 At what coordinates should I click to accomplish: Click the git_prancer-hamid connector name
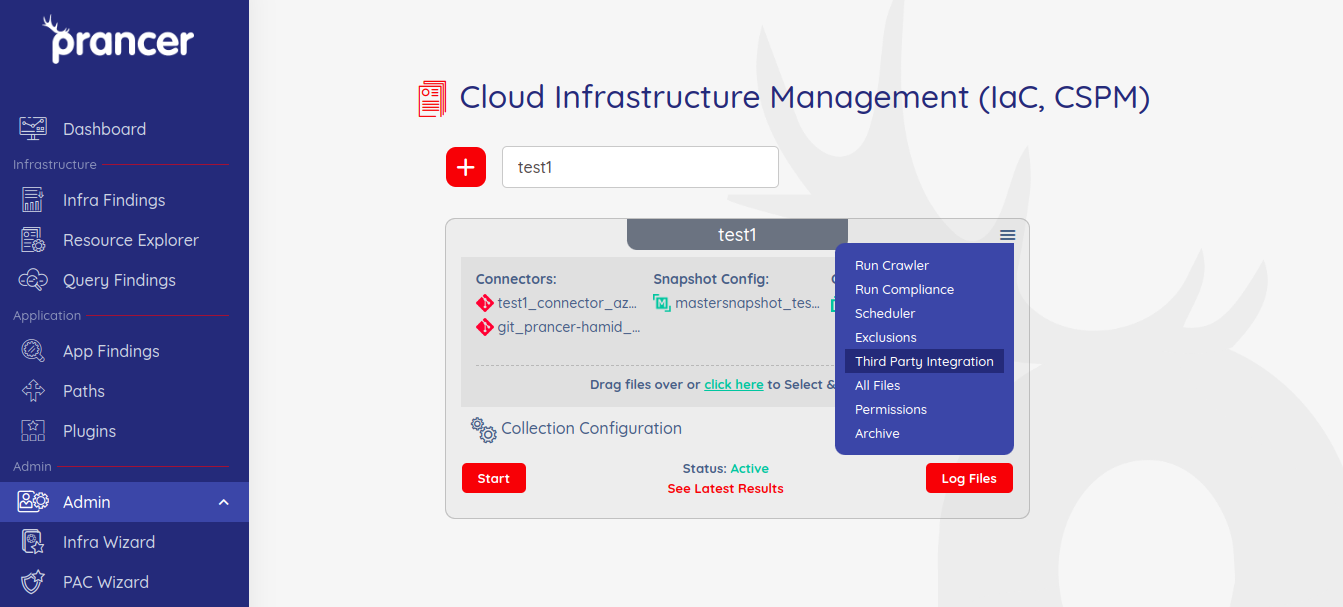tap(569, 327)
